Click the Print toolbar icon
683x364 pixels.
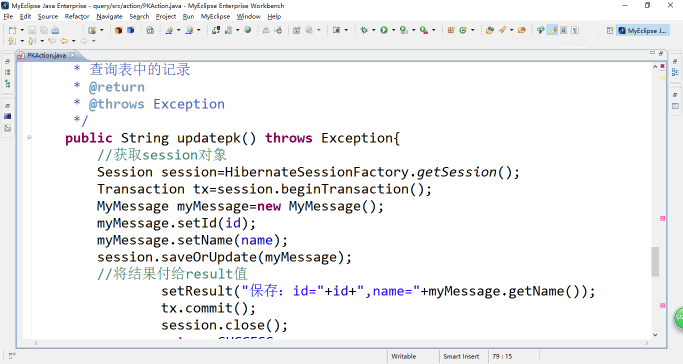[x=55, y=30]
